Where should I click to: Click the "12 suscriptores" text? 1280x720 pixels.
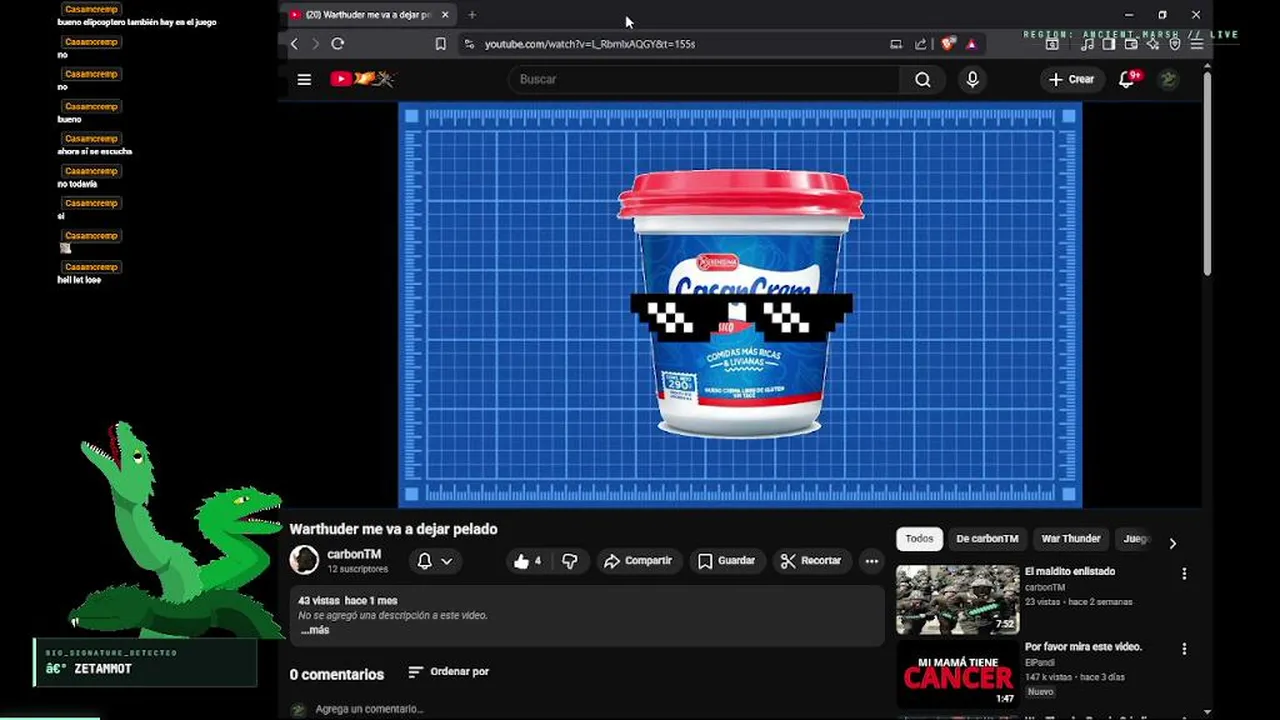tap(357, 569)
